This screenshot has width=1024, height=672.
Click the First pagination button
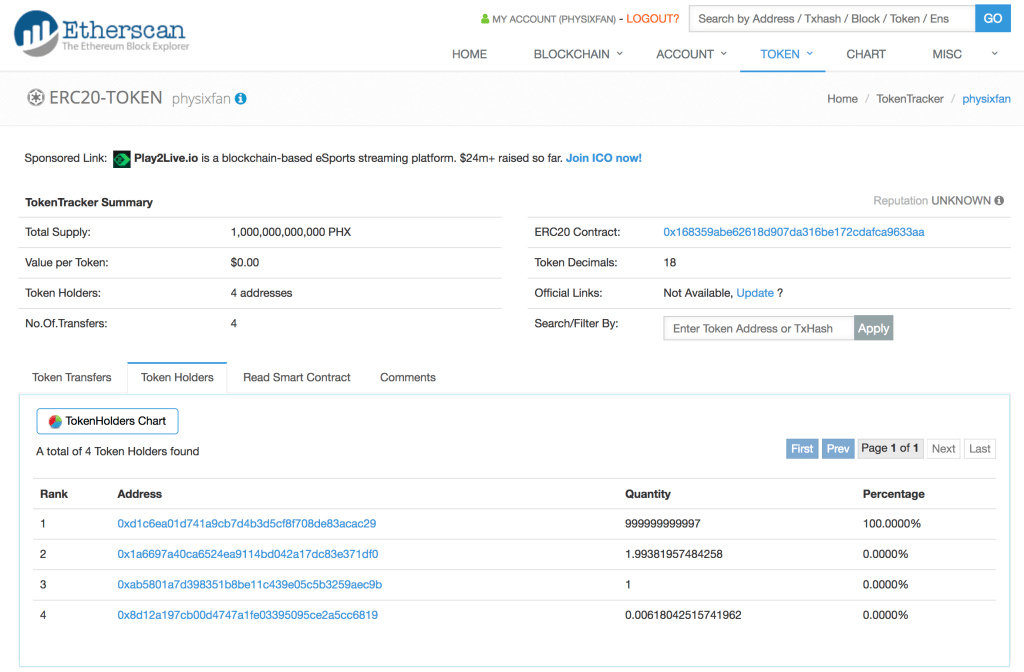coord(802,449)
